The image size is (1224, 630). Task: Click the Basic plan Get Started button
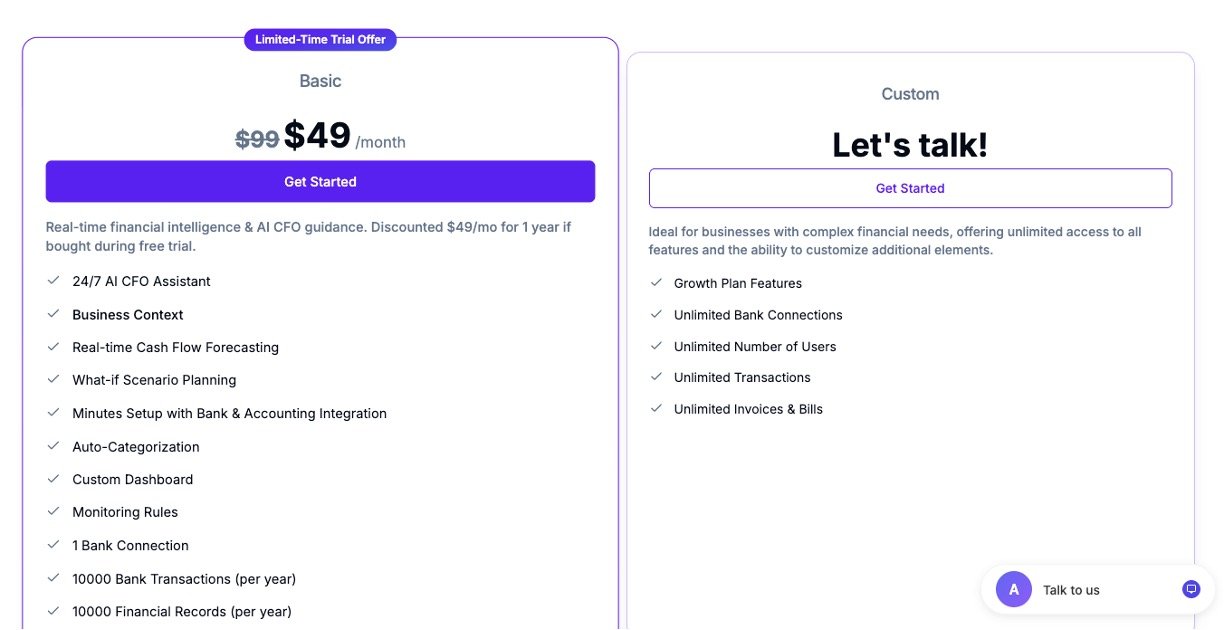pos(320,182)
